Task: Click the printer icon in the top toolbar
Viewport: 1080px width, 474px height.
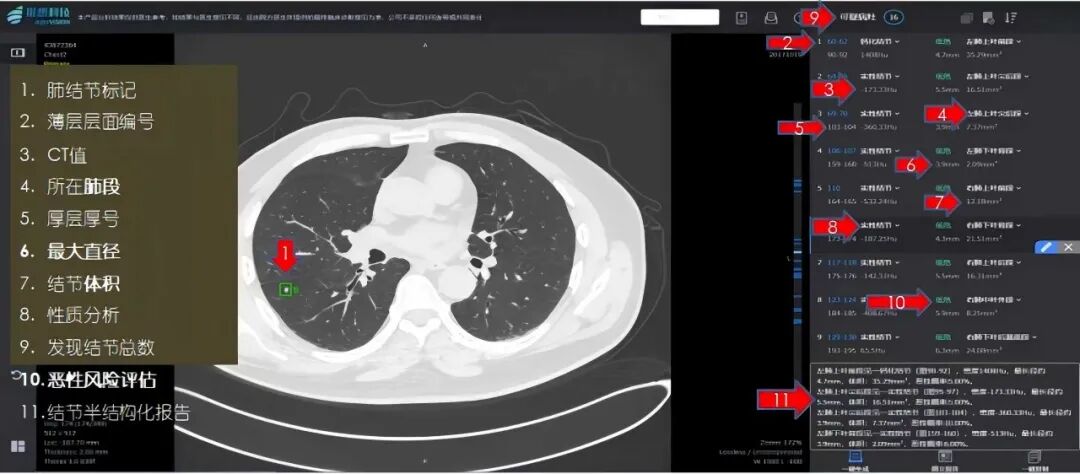Action: (x=771, y=17)
